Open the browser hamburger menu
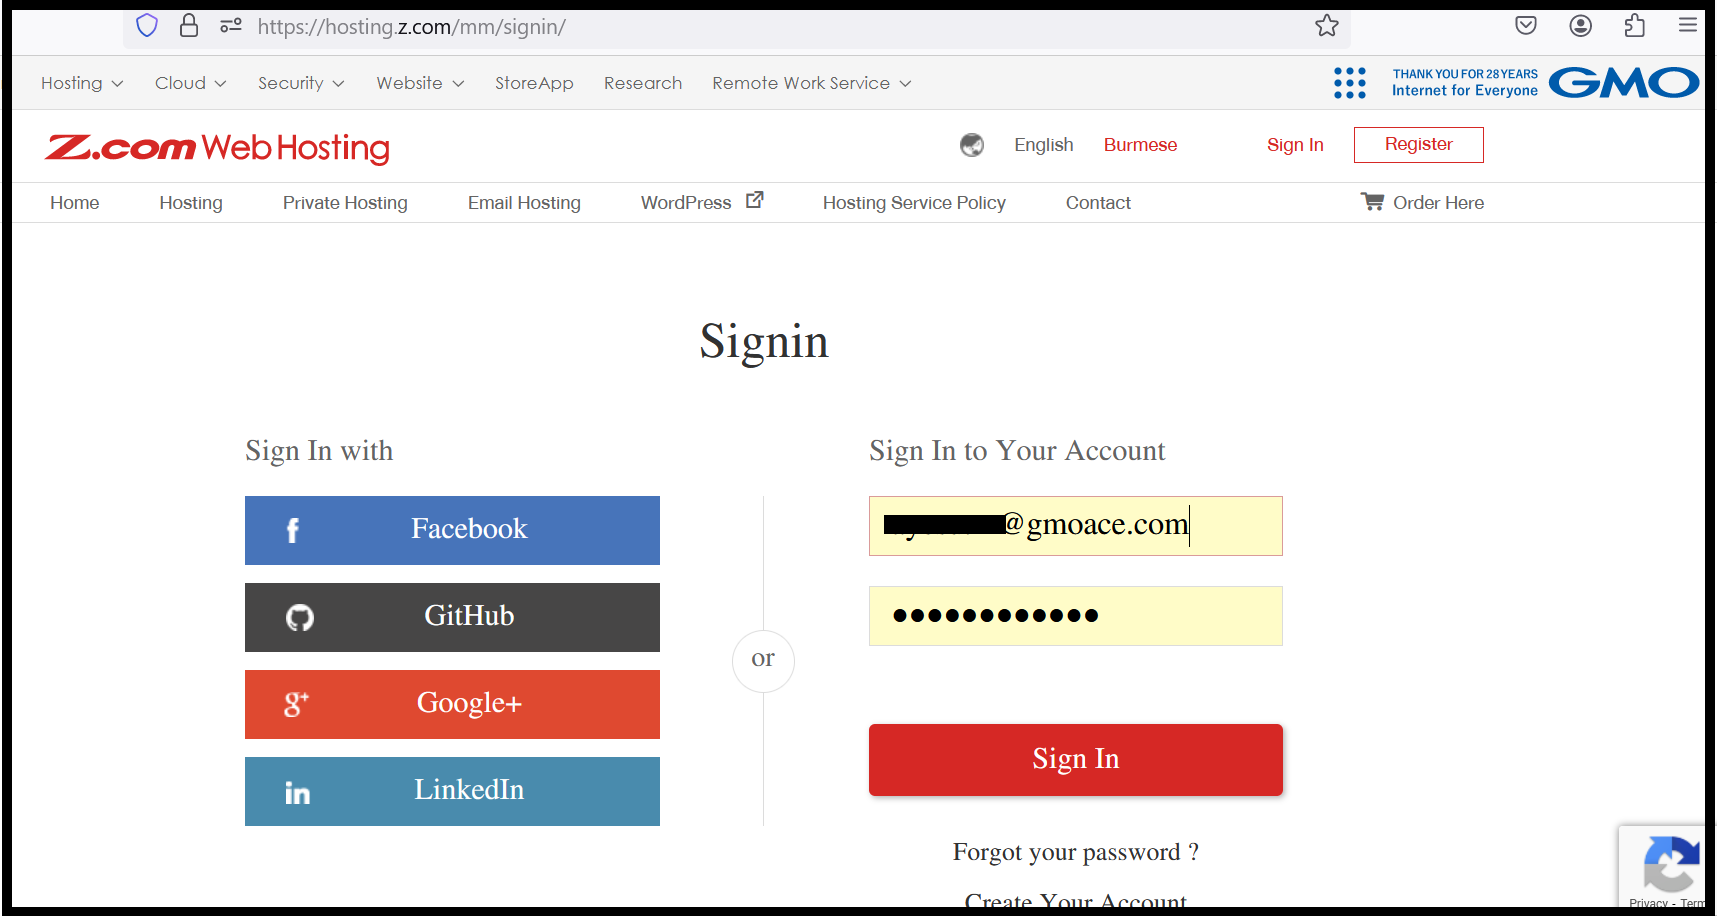This screenshot has height=916, width=1717. (x=1689, y=25)
